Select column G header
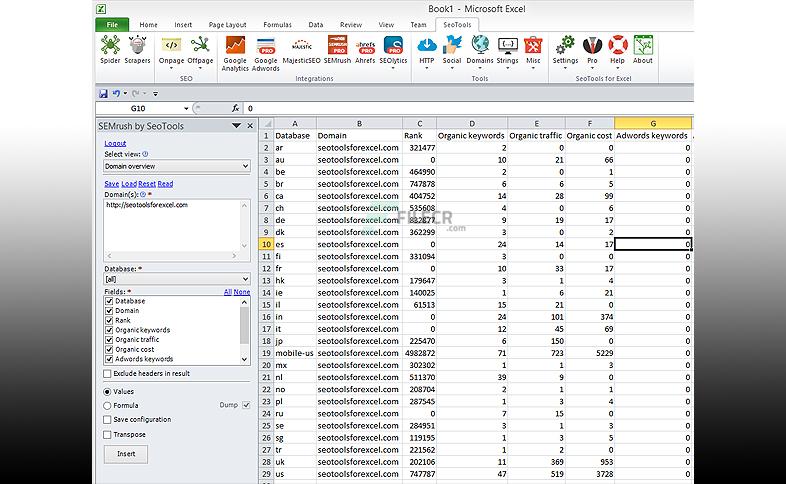The image size is (786, 484). coord(653,123)
